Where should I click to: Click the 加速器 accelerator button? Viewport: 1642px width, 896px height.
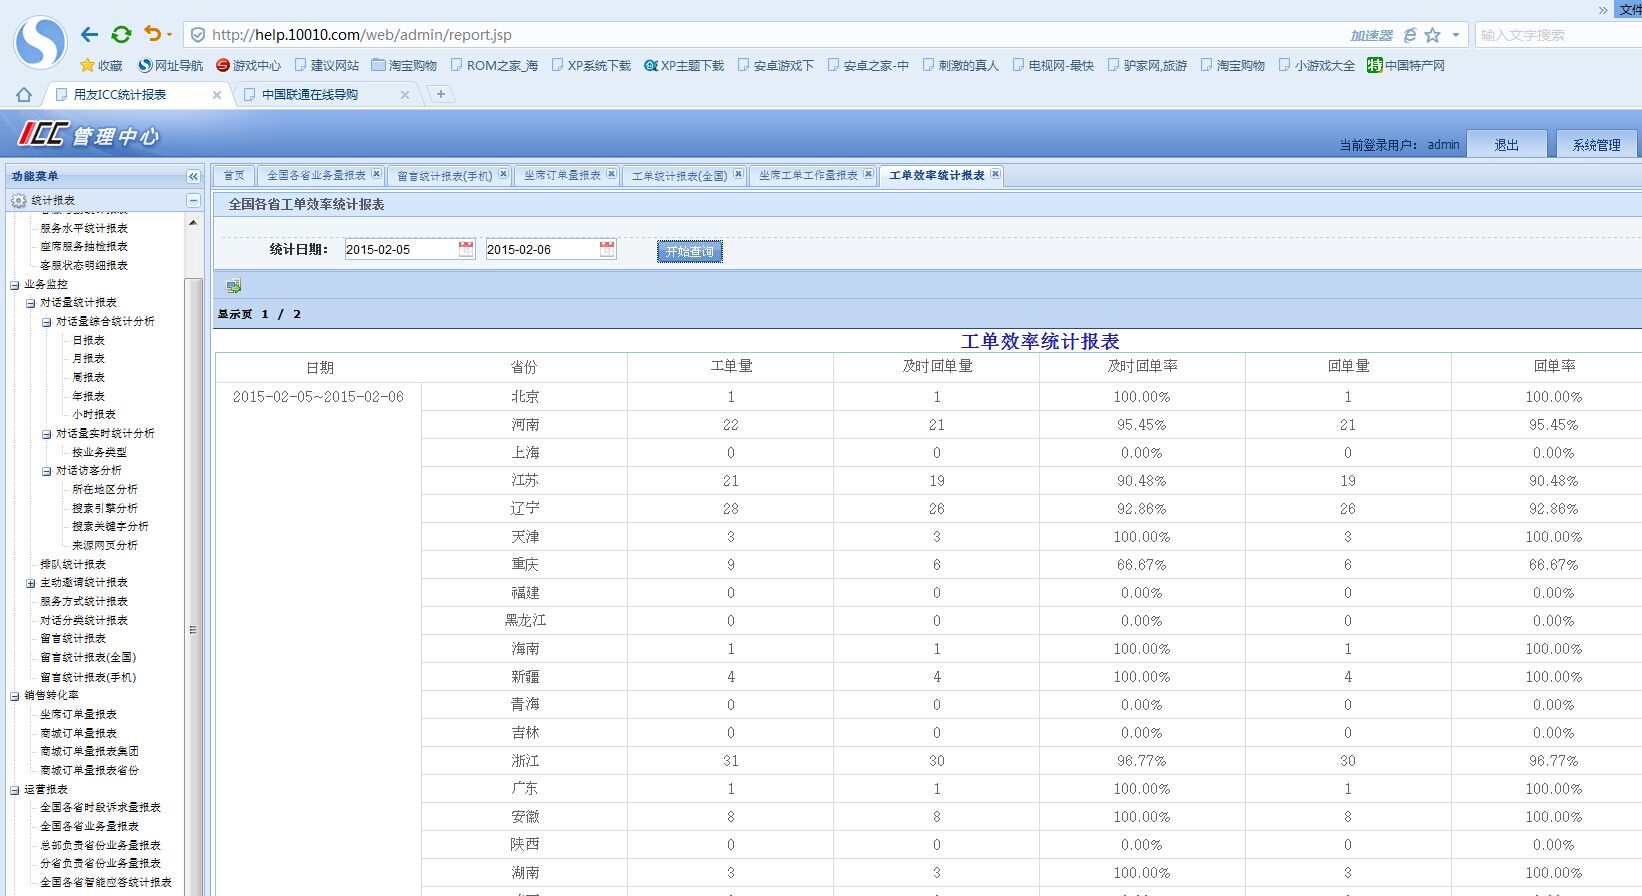pos(1371,35)
